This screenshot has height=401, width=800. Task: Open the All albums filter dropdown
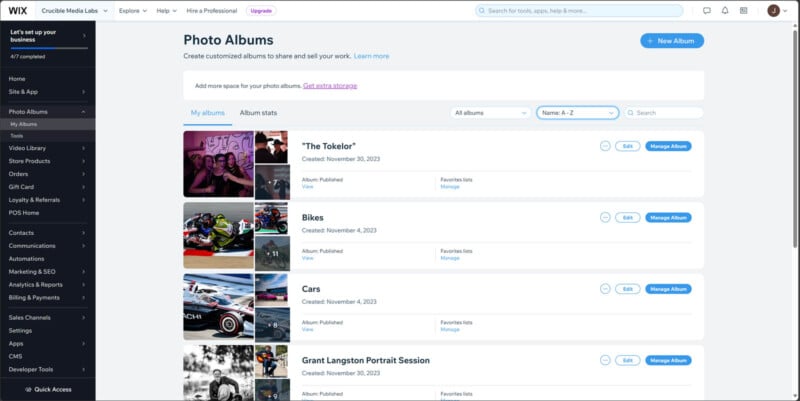pyautogui.click(x=490, y=113)
